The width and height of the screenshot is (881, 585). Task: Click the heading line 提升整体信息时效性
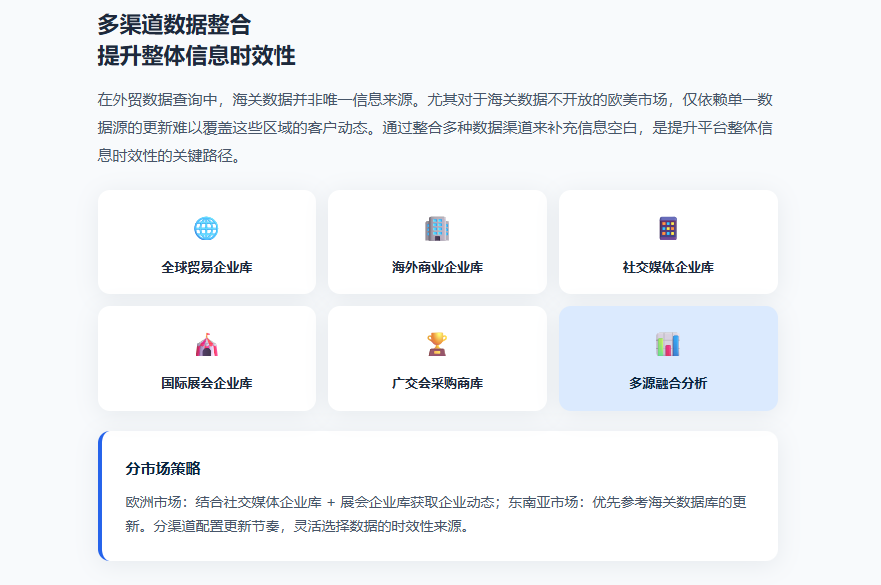click(196, 56)
